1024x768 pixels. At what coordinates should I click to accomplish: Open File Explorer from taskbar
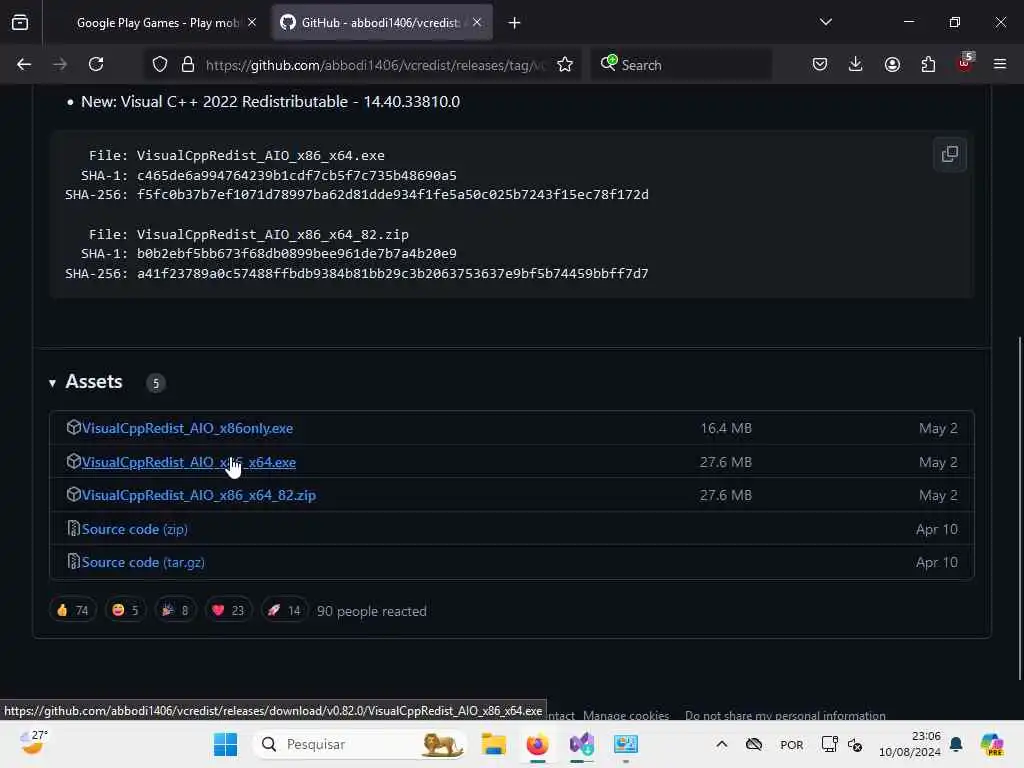point(494,744)
